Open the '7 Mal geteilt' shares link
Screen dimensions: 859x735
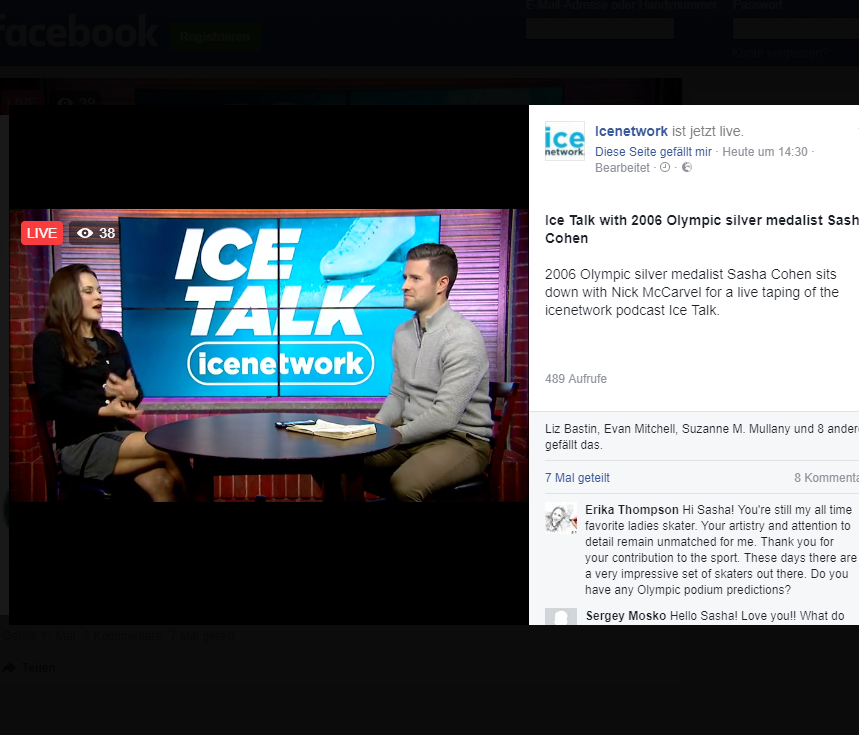577,478
